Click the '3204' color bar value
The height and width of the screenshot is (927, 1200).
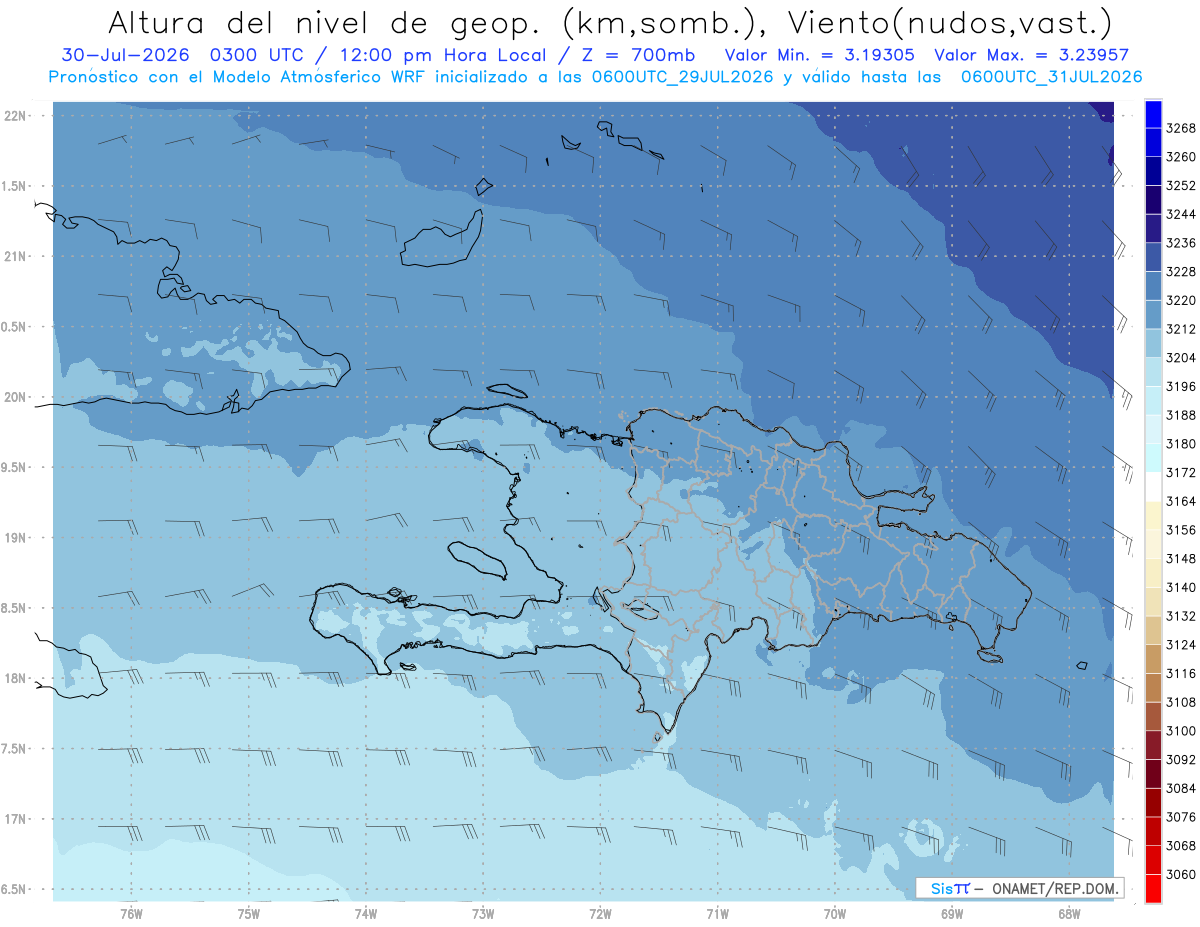pos(1181,358)
